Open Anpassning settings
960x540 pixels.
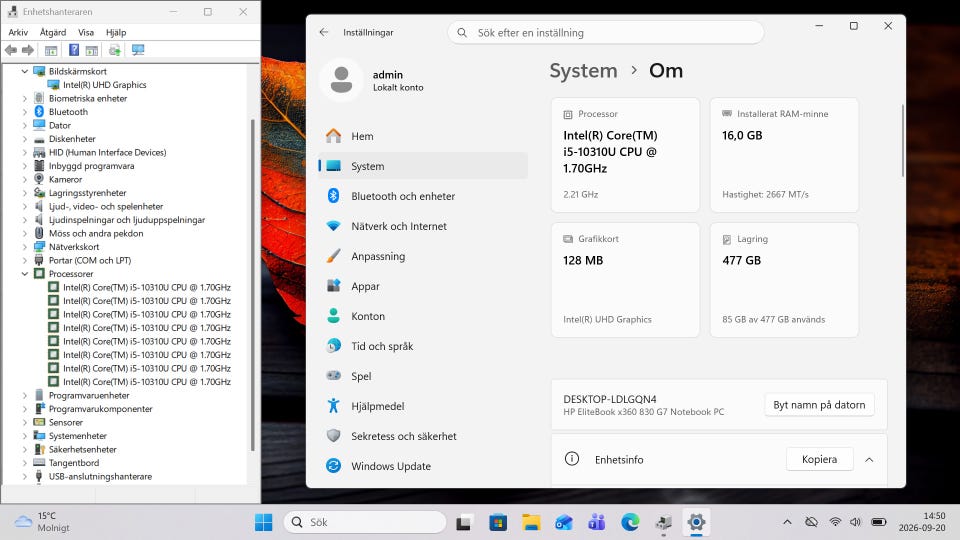point(422,256)
